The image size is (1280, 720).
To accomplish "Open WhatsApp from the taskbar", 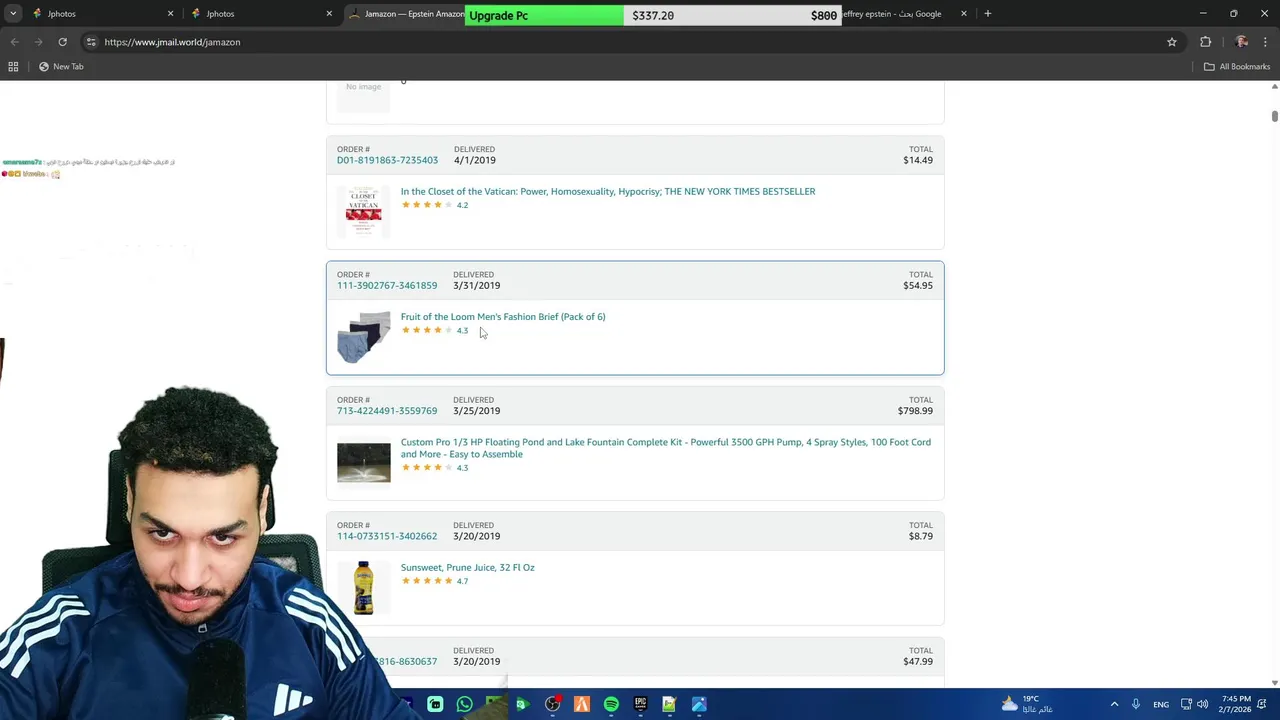I will pos(464,705).
